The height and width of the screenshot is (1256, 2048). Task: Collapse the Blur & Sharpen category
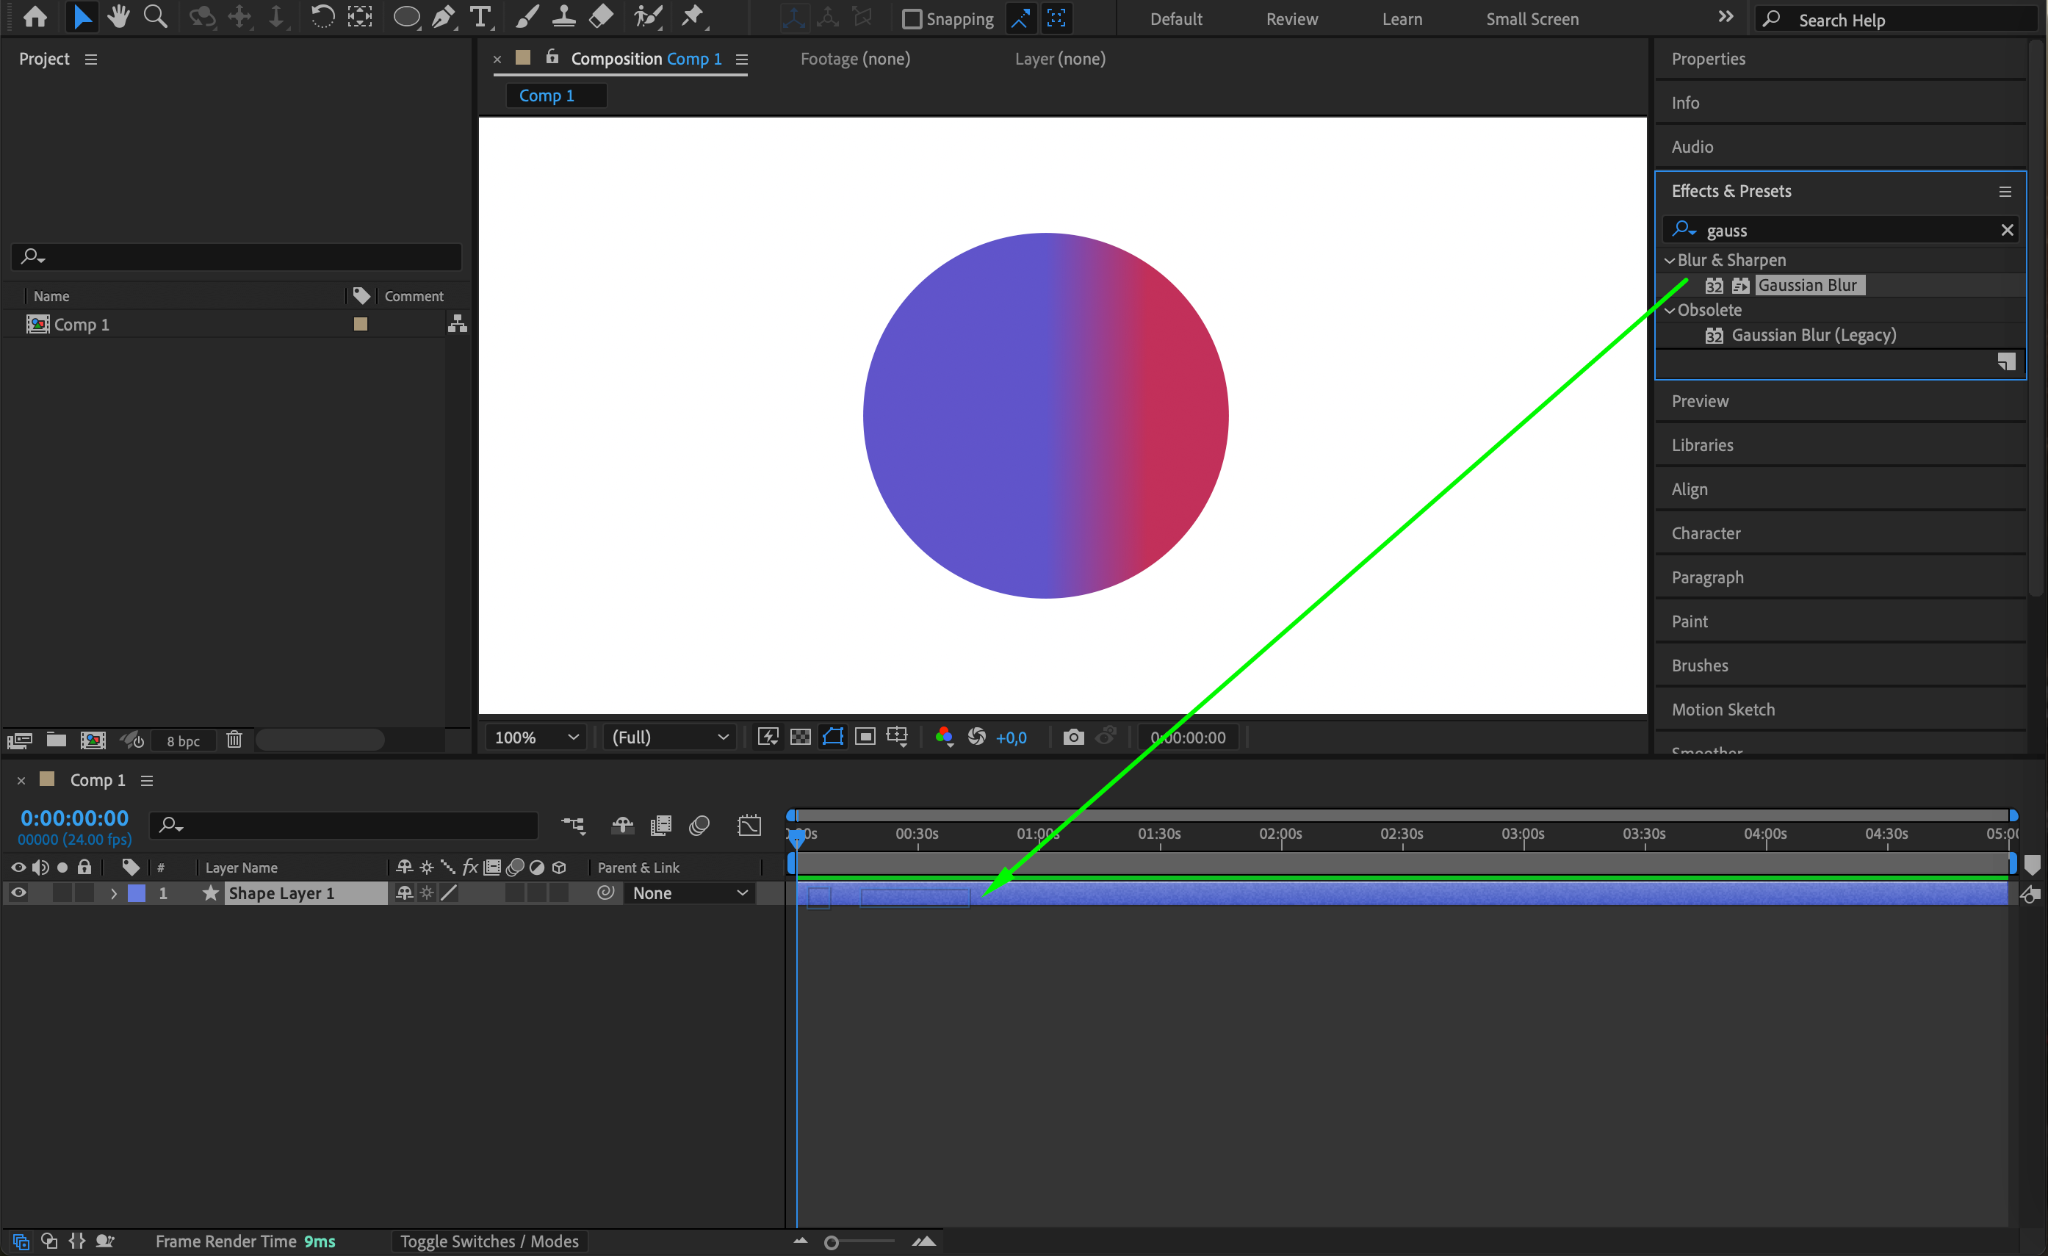point(1669,260)
